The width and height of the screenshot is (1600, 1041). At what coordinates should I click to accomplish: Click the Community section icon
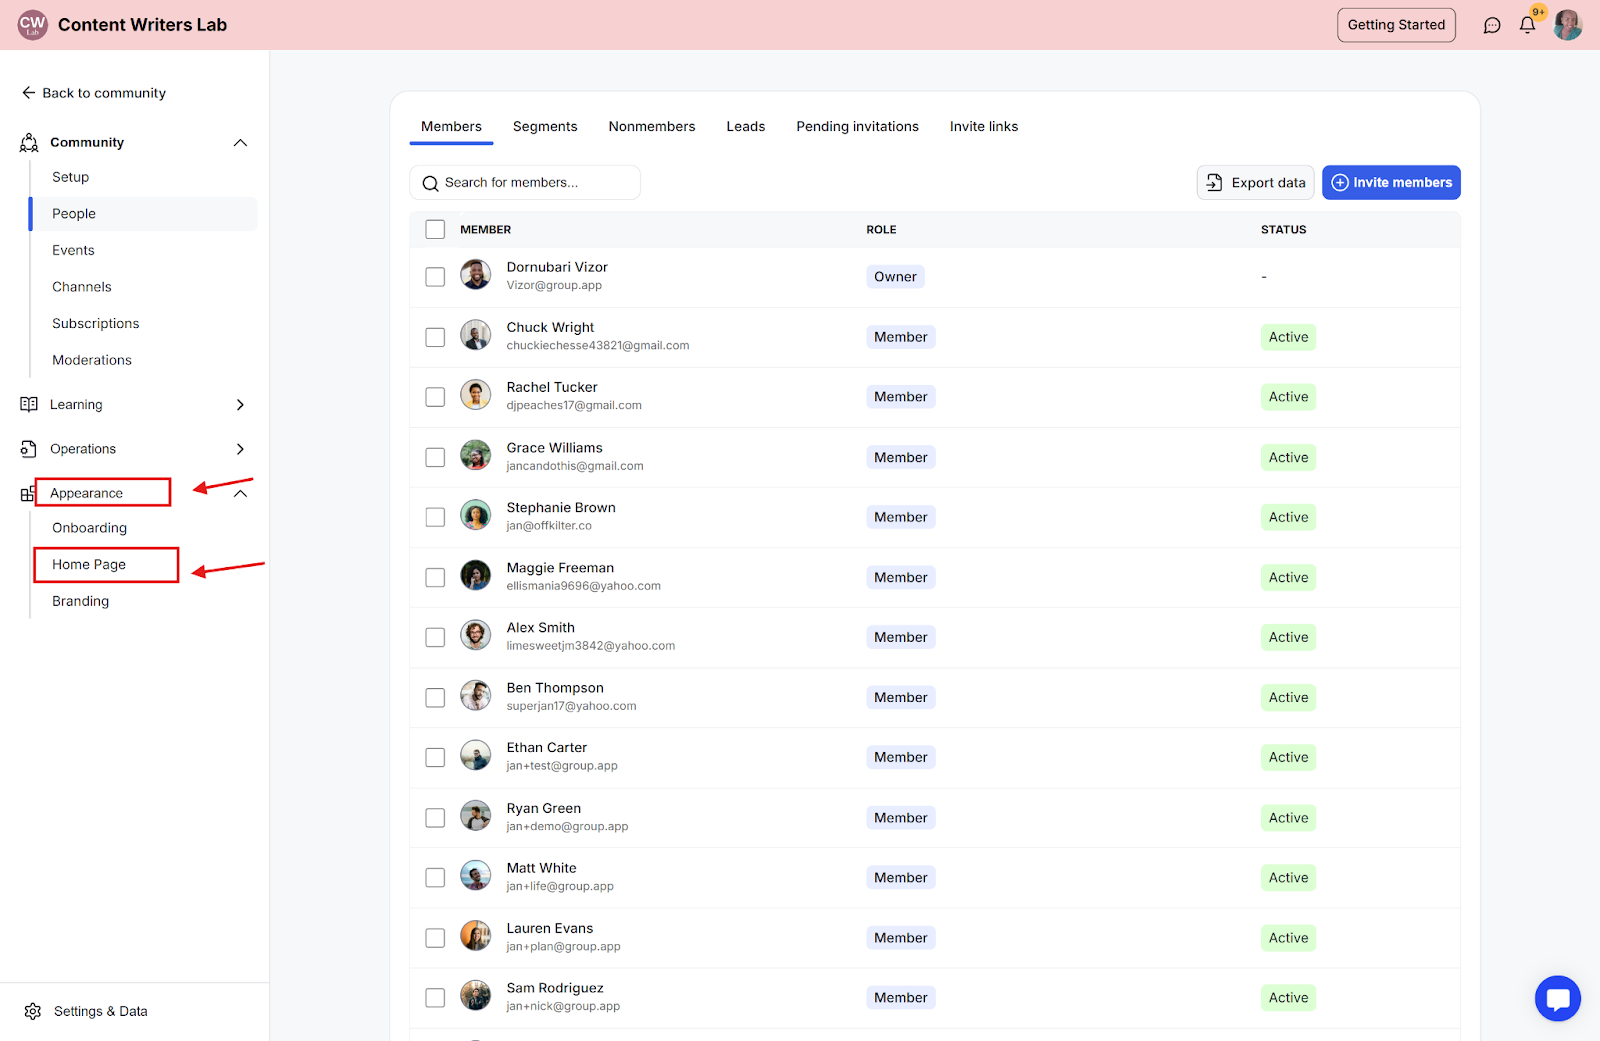[x=29, y=143]
